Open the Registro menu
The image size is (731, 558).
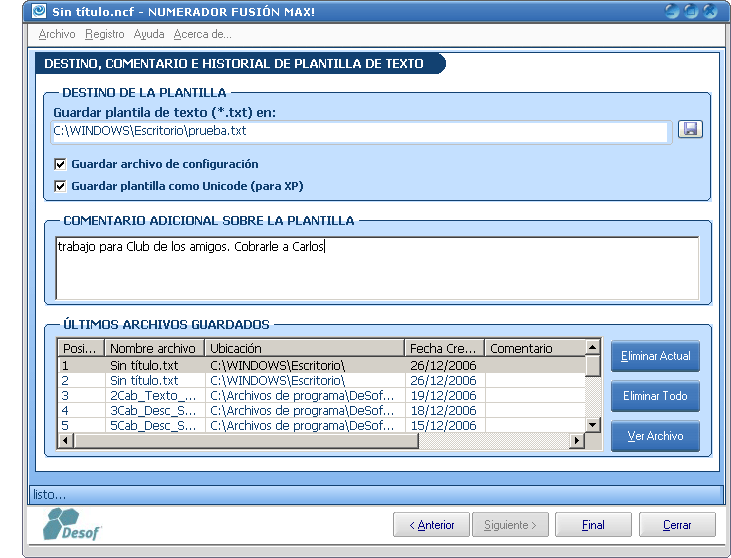click(104, 34)
